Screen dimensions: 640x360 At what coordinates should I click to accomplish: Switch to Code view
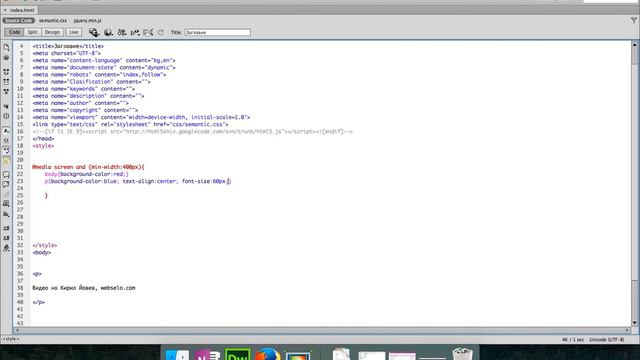(x=14, y=32)
